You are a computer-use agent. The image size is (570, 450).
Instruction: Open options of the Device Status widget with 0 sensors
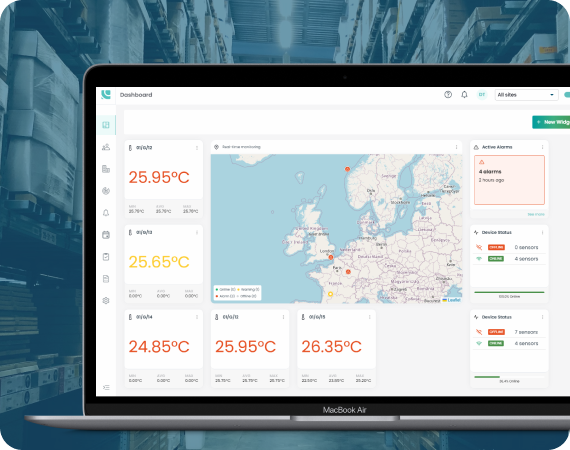[x=542, y=232]
